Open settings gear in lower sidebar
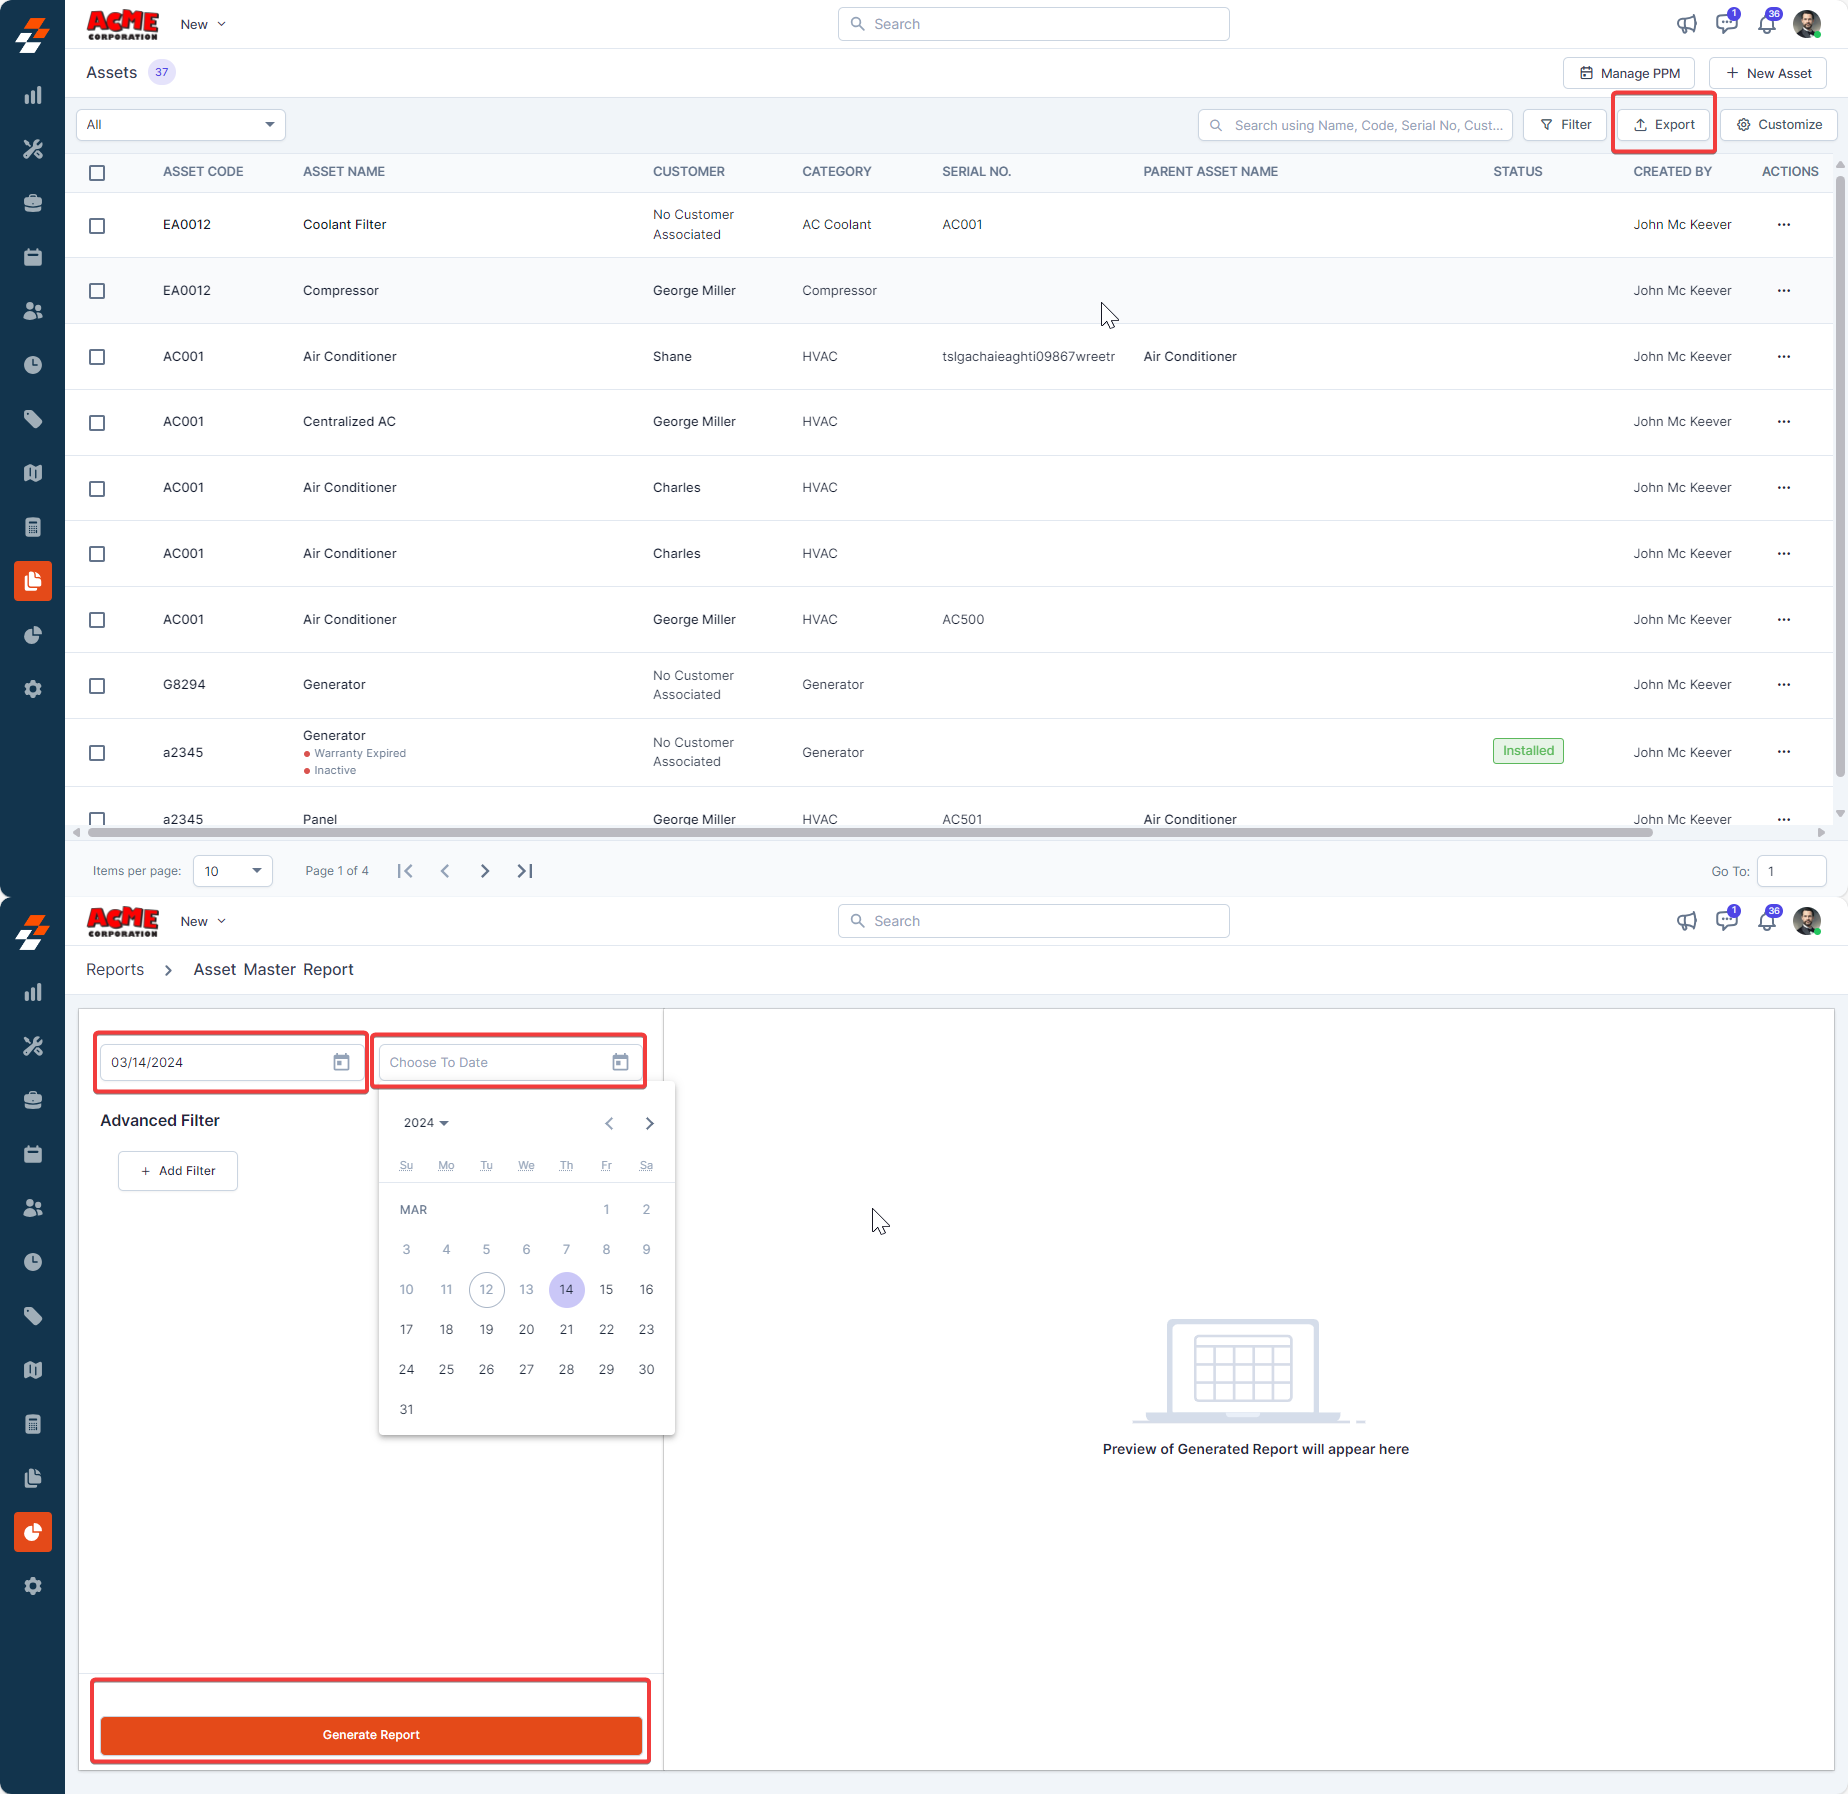Screen dimensions: 1848x1794 (x=33, y=1586)
